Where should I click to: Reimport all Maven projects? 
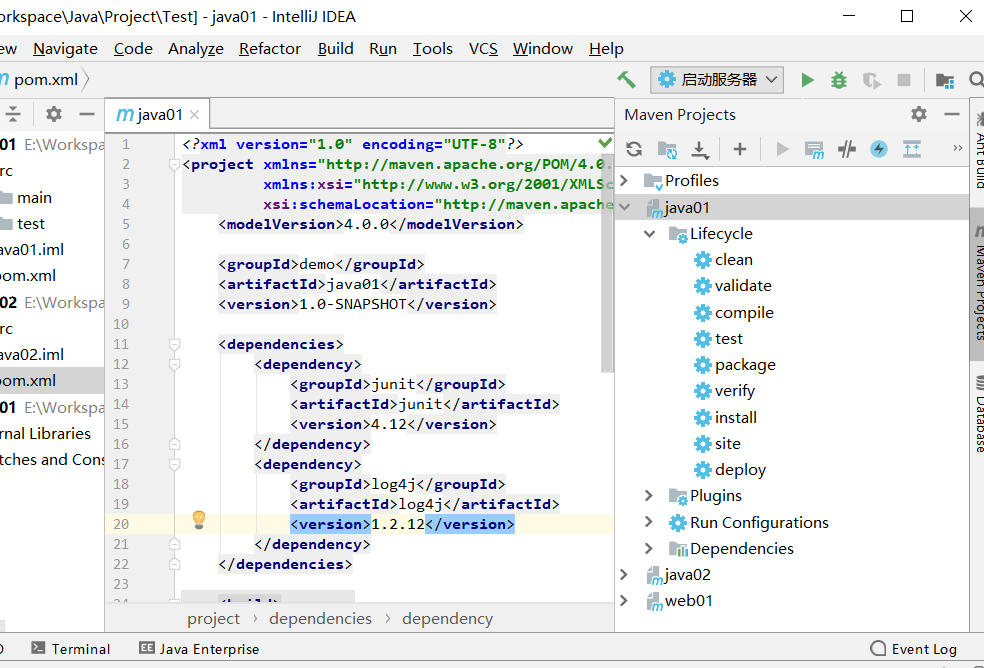pyautogui.click(x=634, y=149)
